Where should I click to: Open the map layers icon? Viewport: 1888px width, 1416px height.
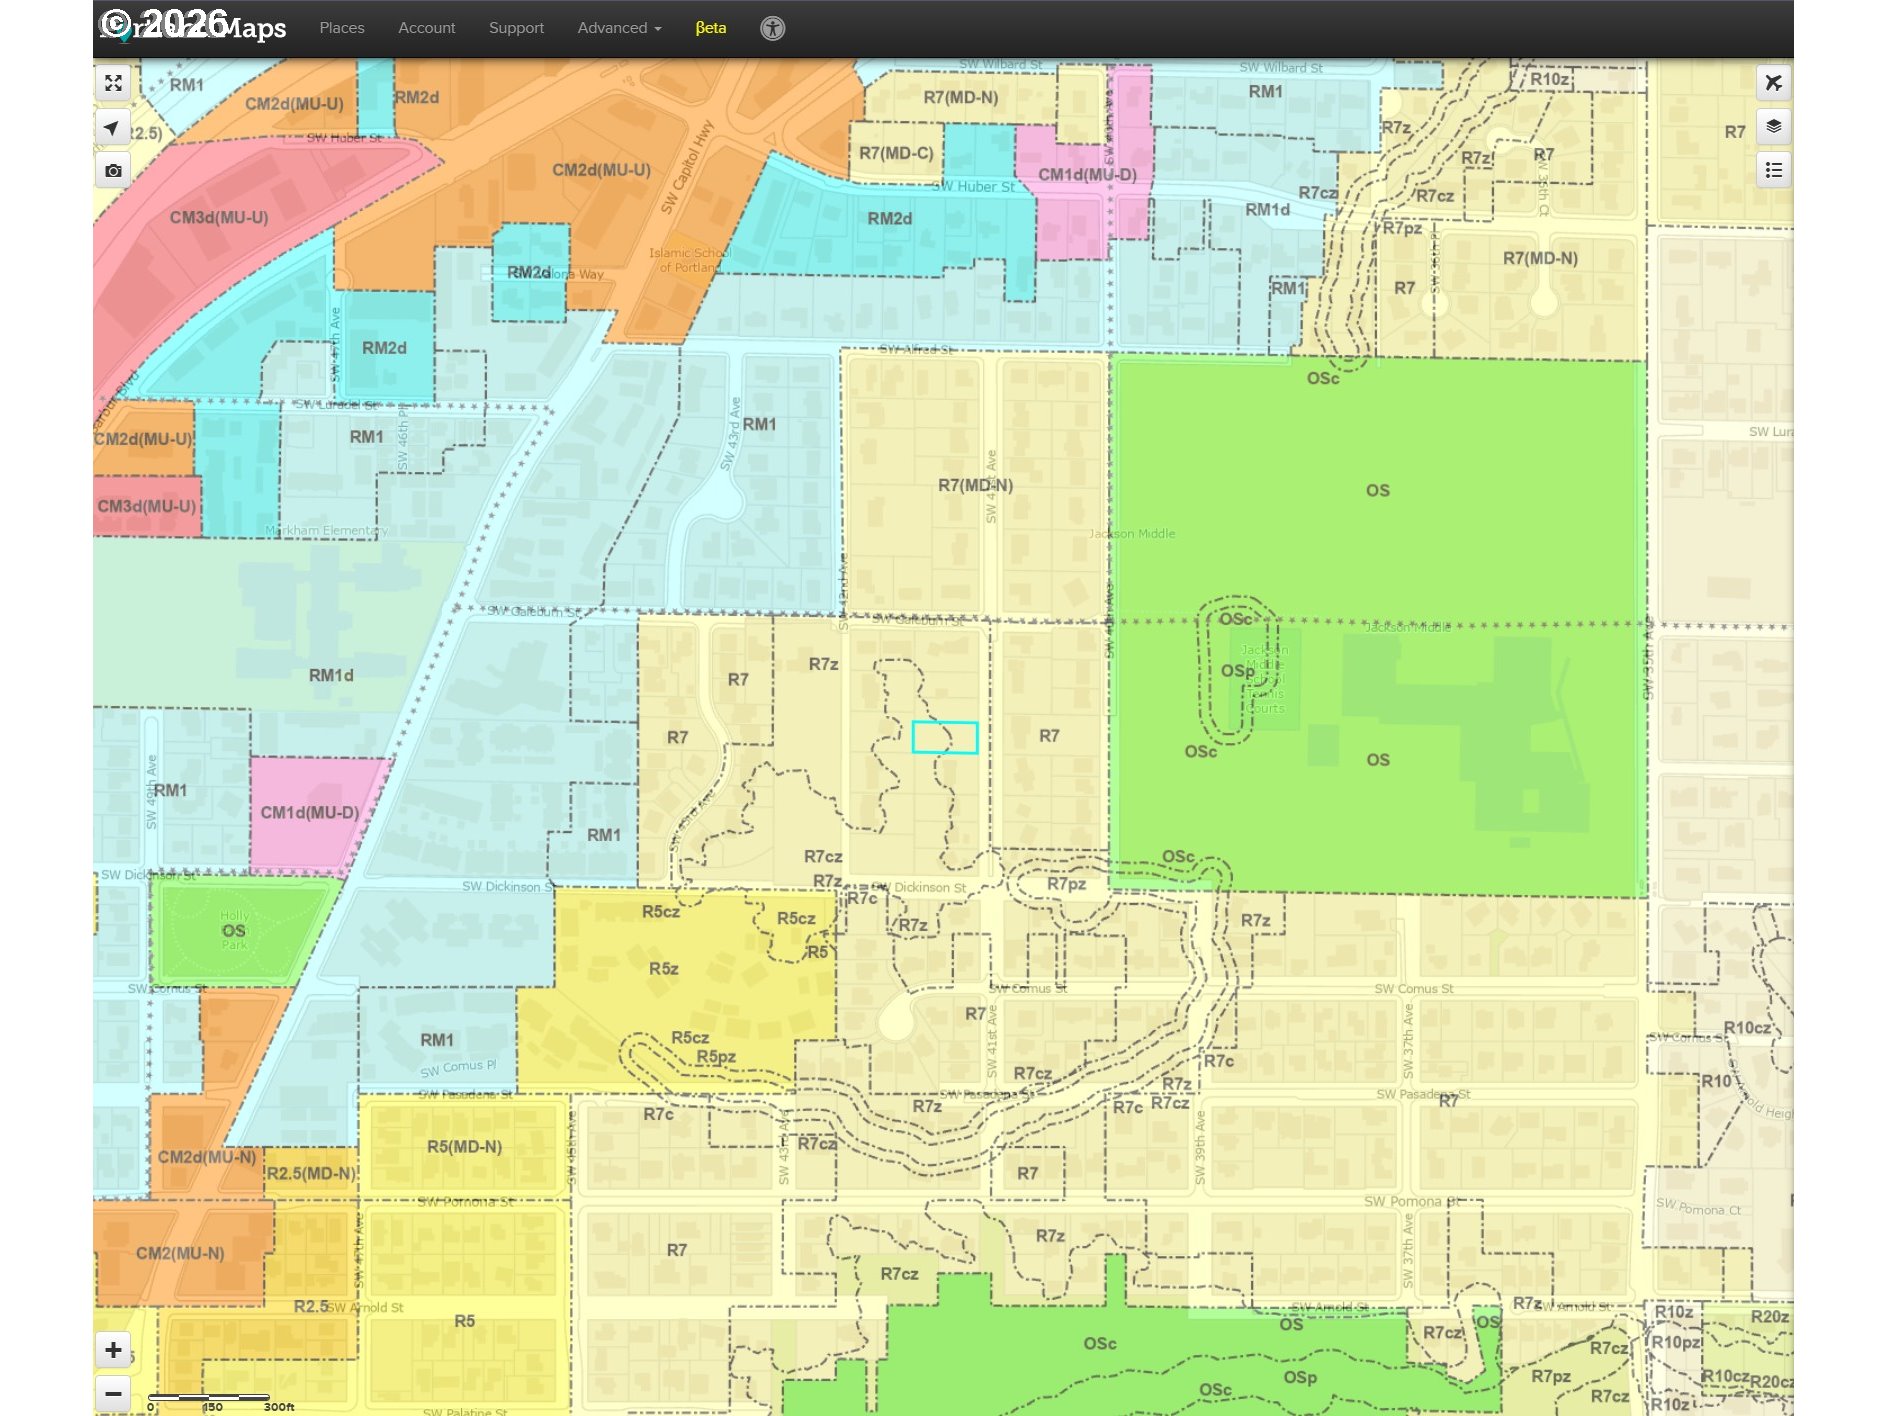(1773, 127)
